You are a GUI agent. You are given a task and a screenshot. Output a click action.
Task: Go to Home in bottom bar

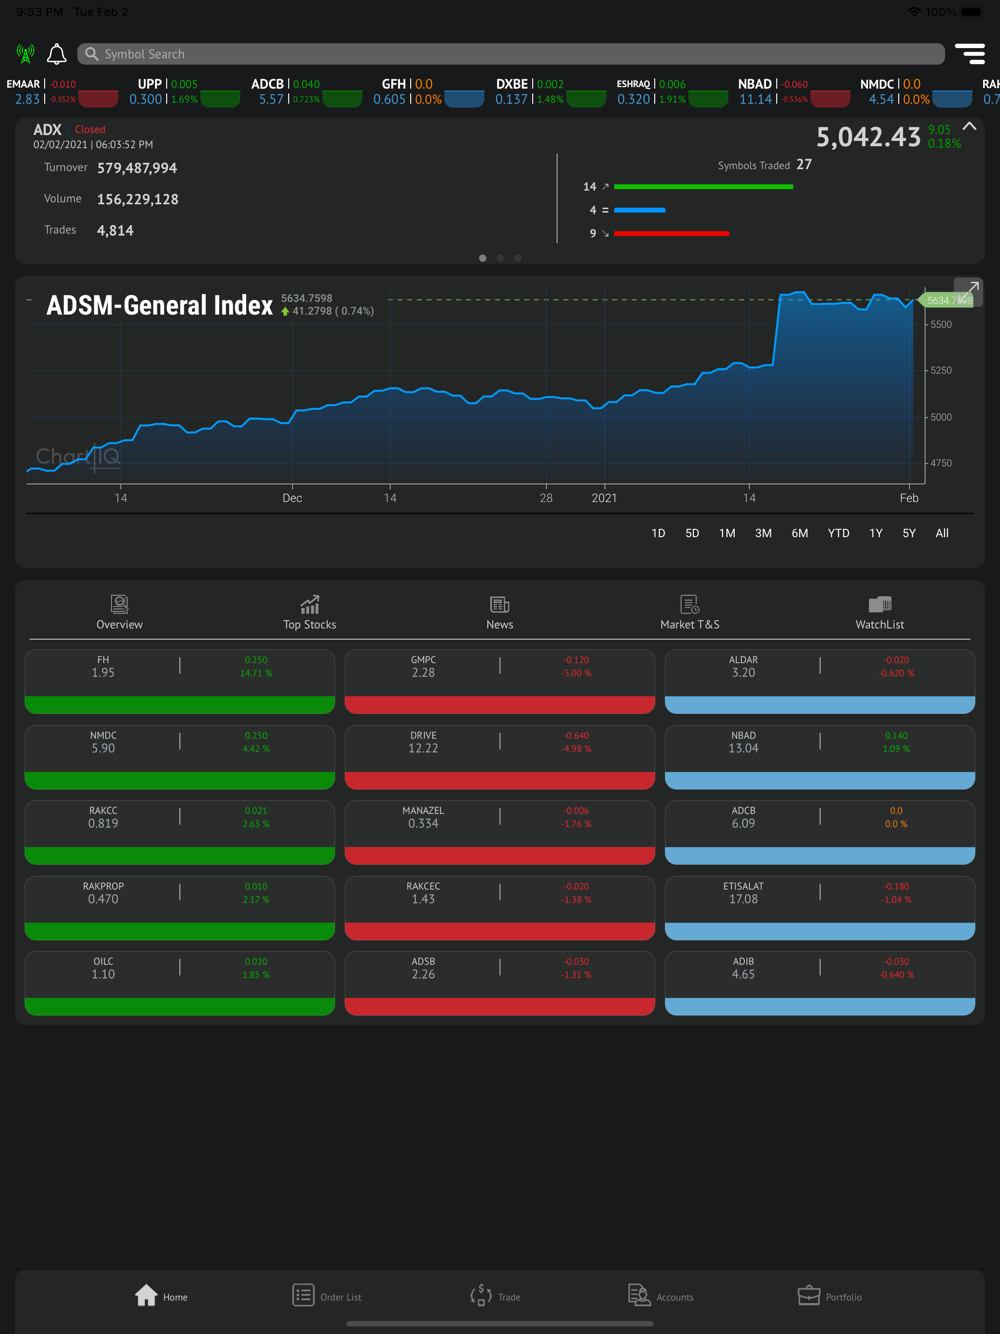161,1296
